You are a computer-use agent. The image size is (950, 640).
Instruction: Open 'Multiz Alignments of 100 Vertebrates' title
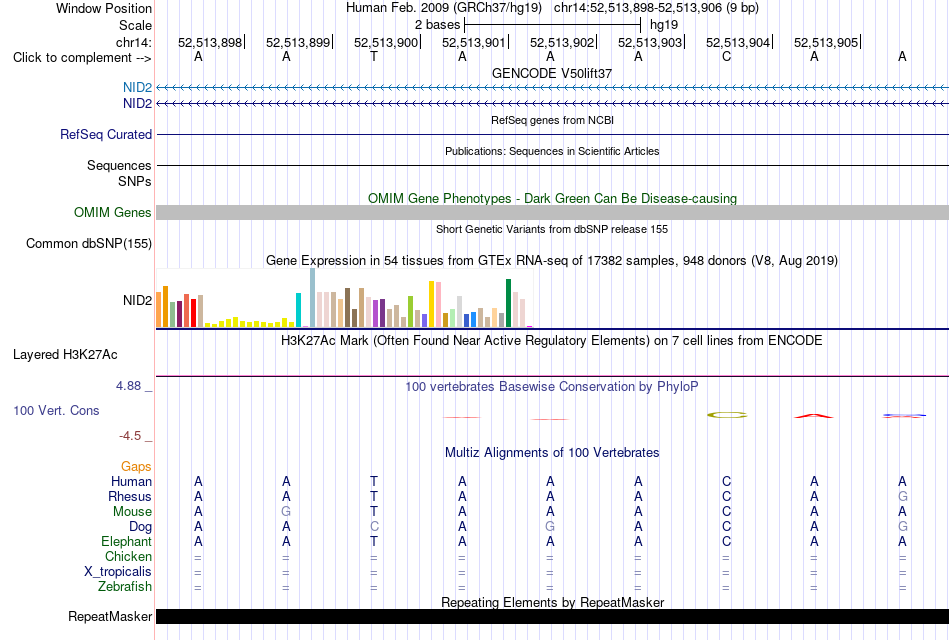(552, 453)
